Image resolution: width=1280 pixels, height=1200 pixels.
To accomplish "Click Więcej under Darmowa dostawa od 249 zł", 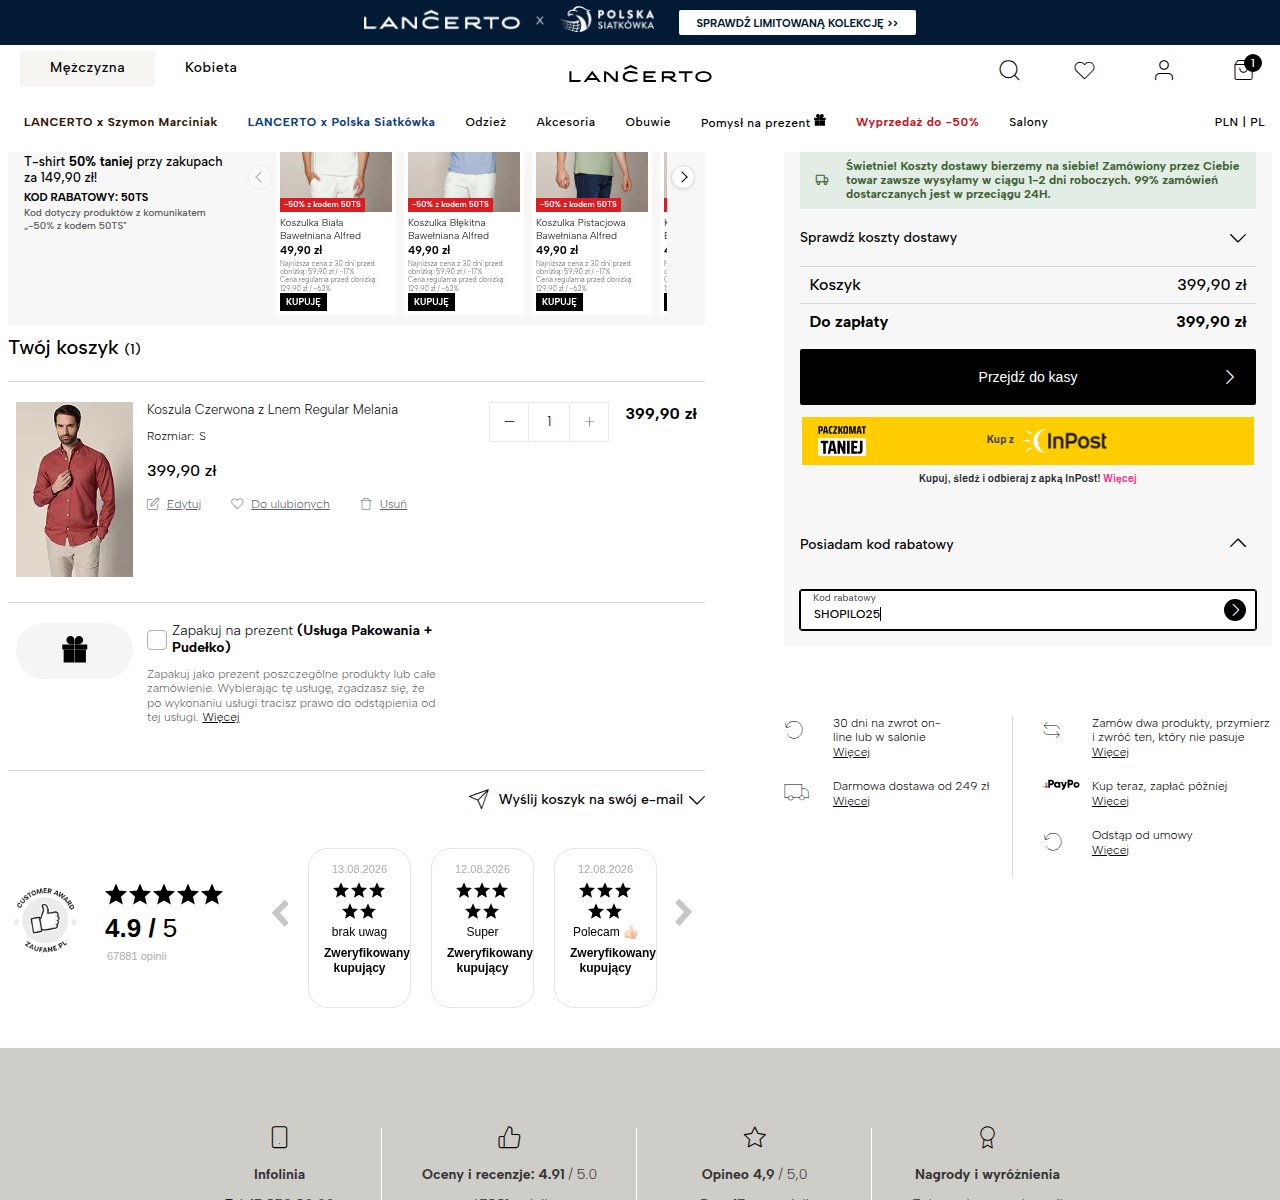I will point(851,801).
